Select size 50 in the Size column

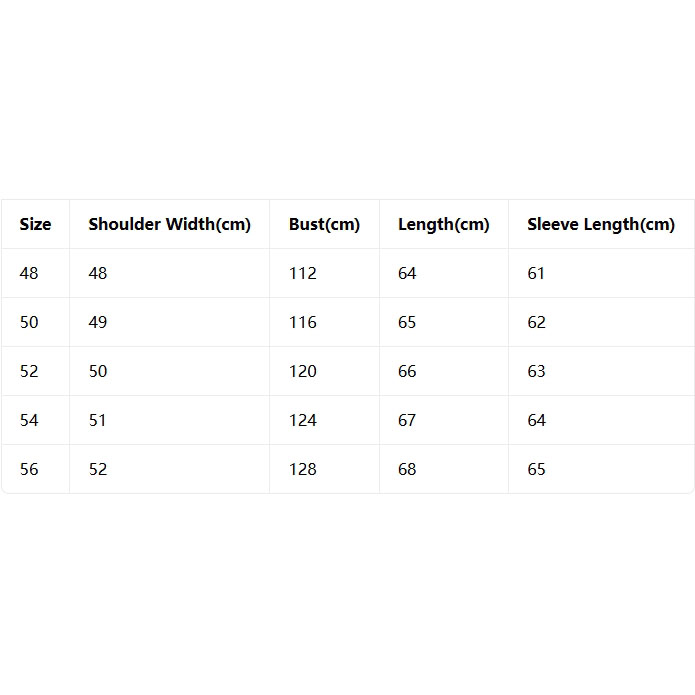[29, 322]
